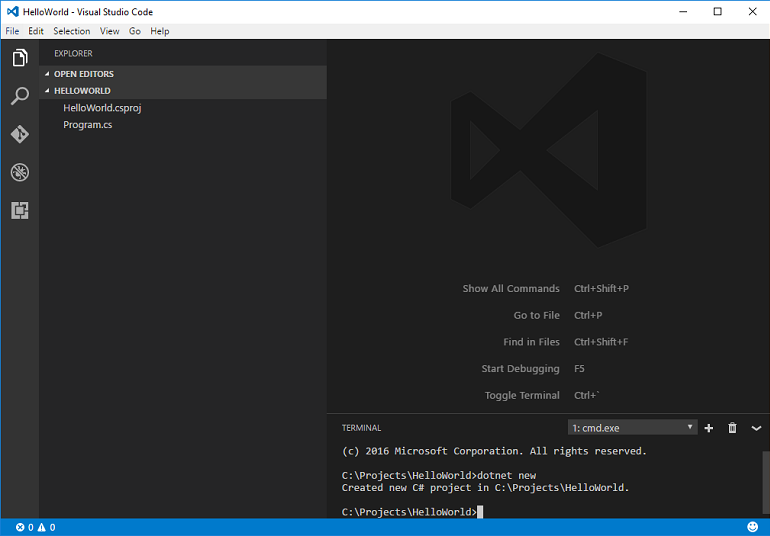Viewport: 770px width, 536px height.
Task: Click the Ctrl+Shift+F shortcut text
Action: pos(601,342)
